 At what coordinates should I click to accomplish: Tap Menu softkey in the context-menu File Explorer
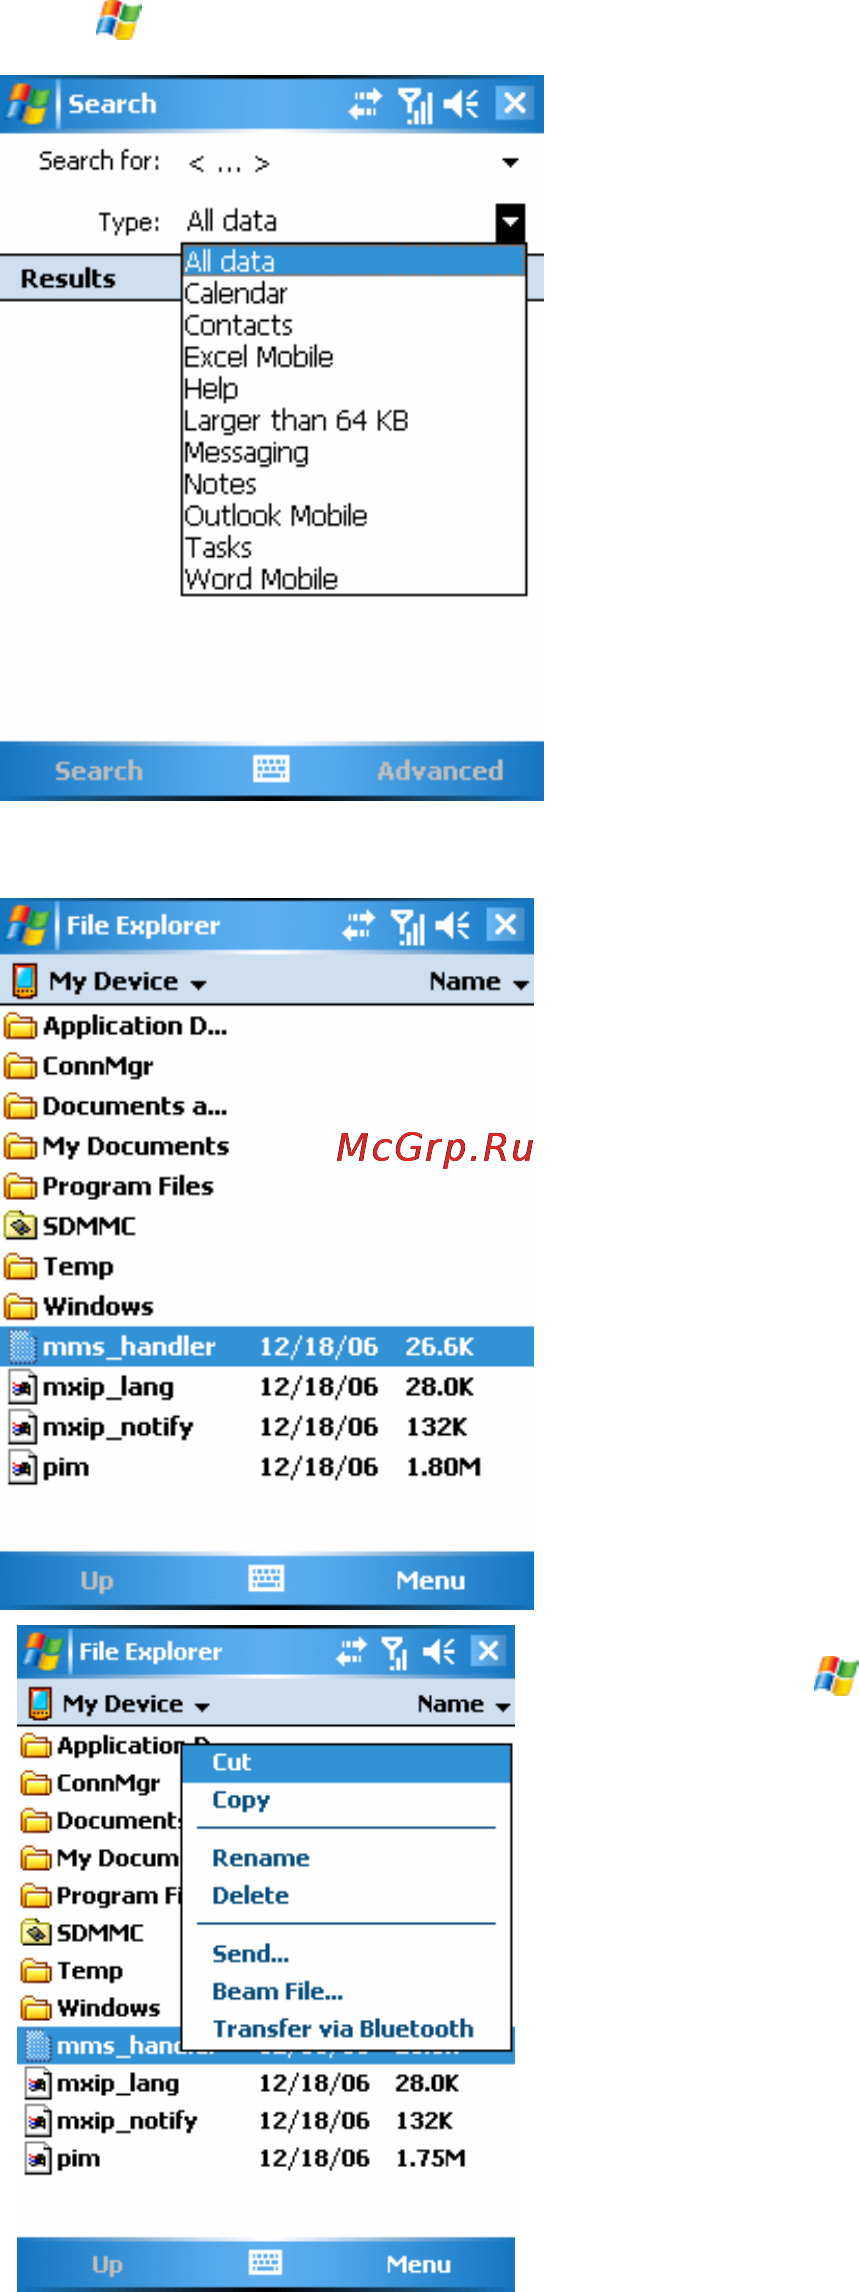click(418, 2265)
